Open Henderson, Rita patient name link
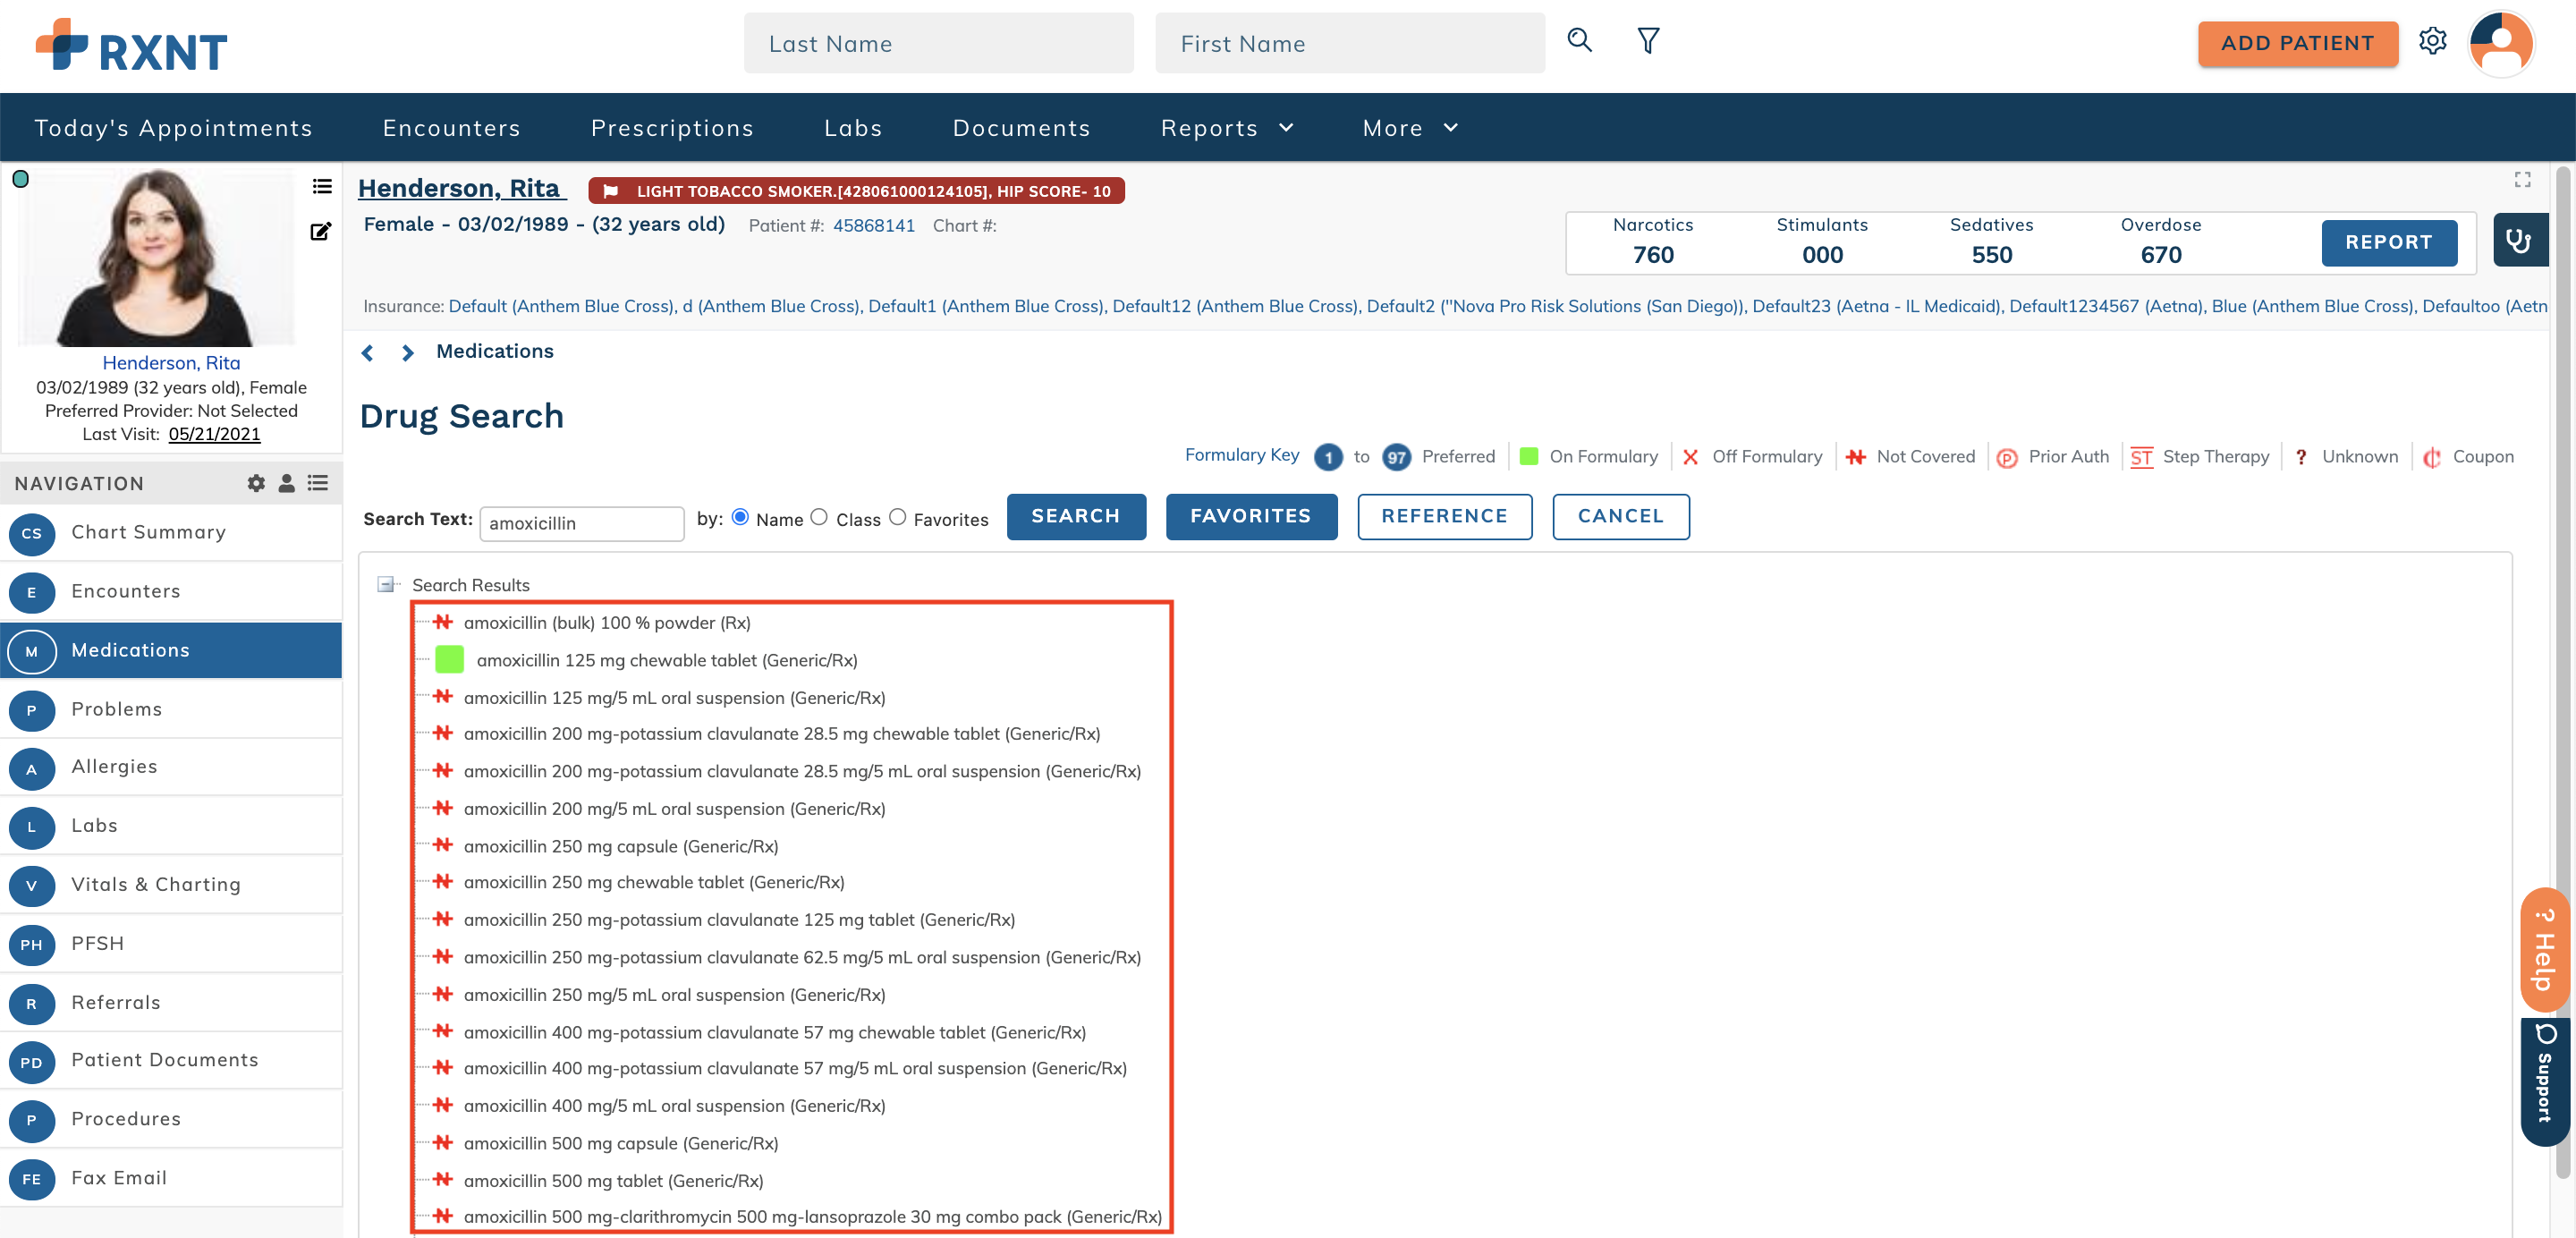The height and width of the screenshot is (1238, 2576). coord(461,188)
